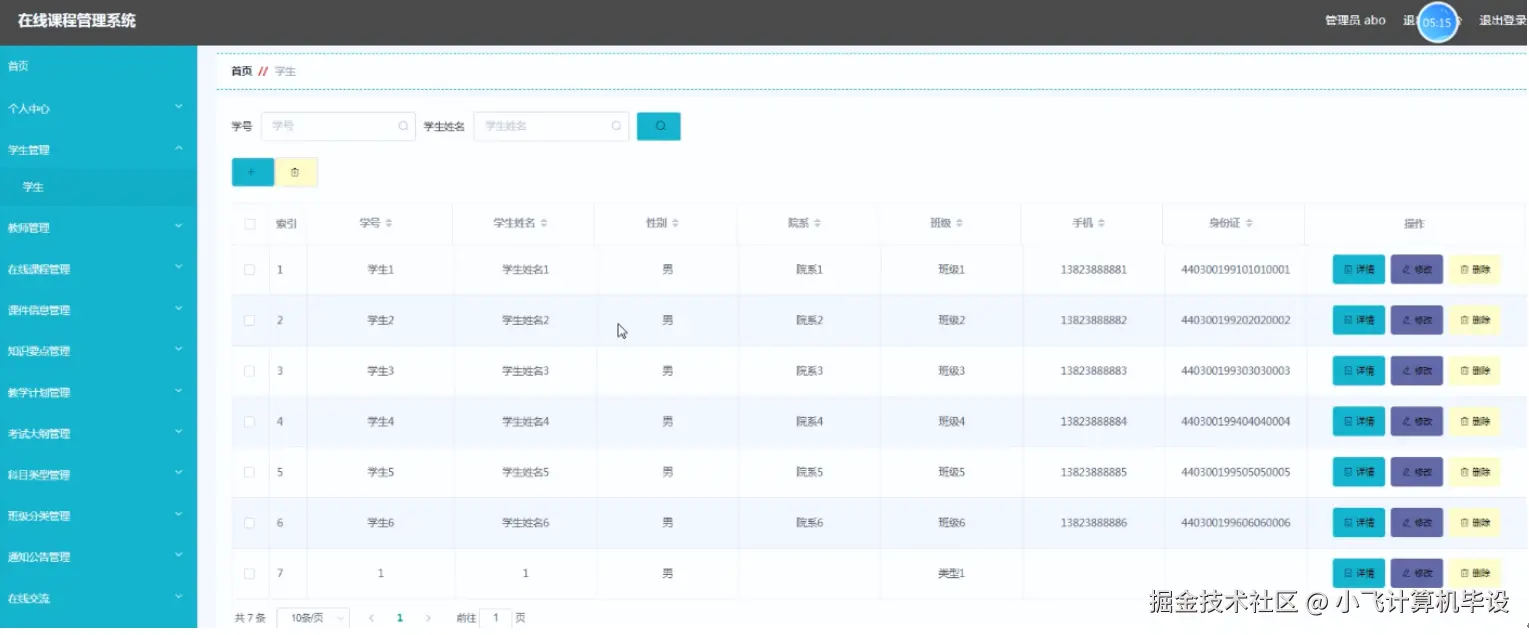
Task: Sort table by 性别 column arrows
Action: (676, 223)
